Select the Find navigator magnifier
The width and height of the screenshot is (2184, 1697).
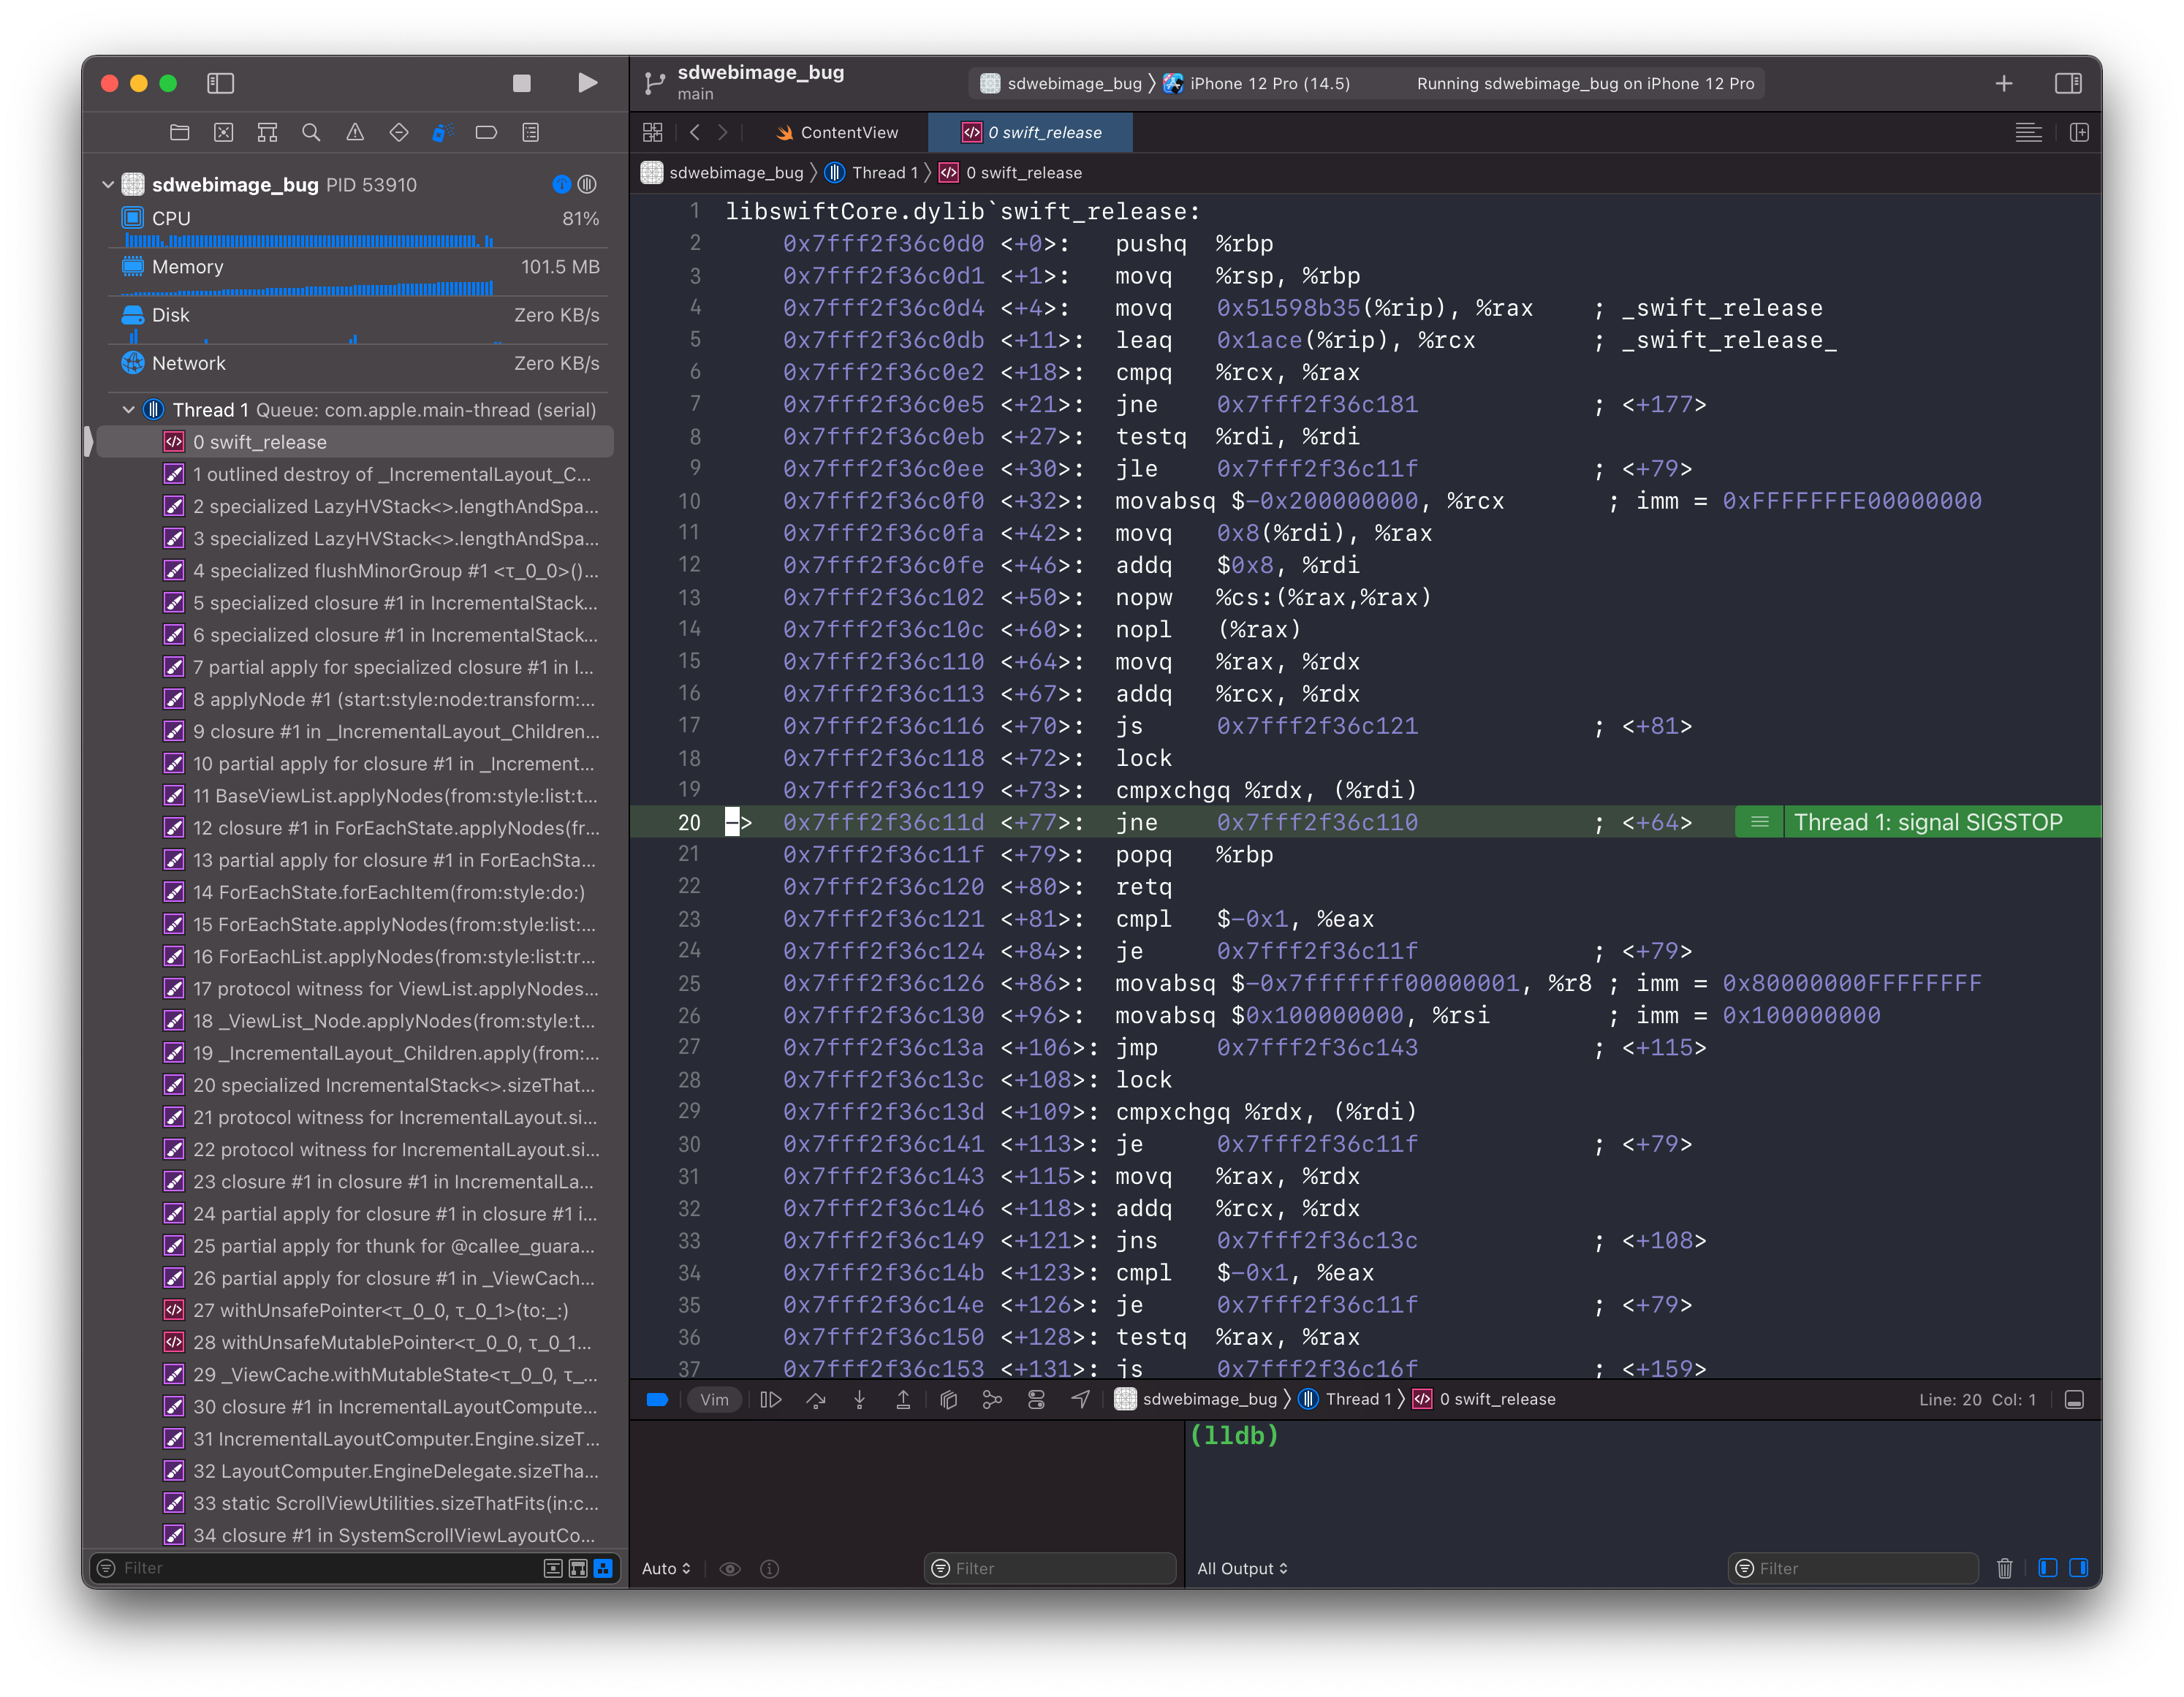(311, 132)
